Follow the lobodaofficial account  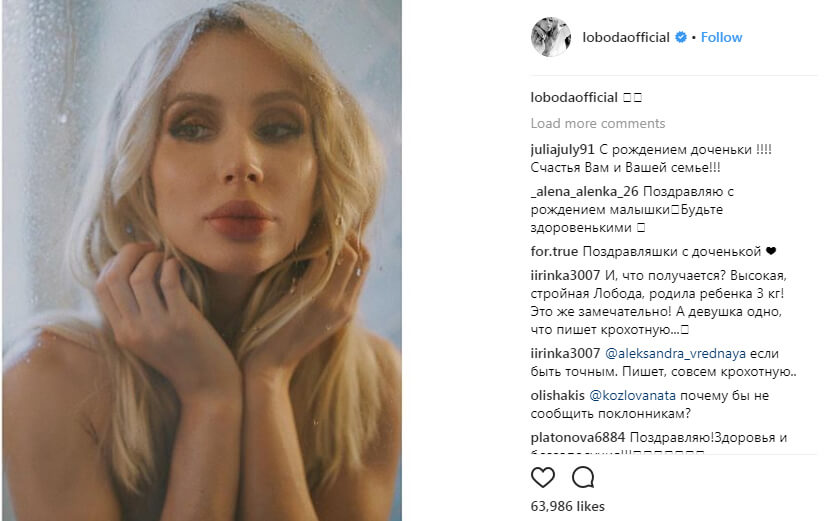click(721, 37)
